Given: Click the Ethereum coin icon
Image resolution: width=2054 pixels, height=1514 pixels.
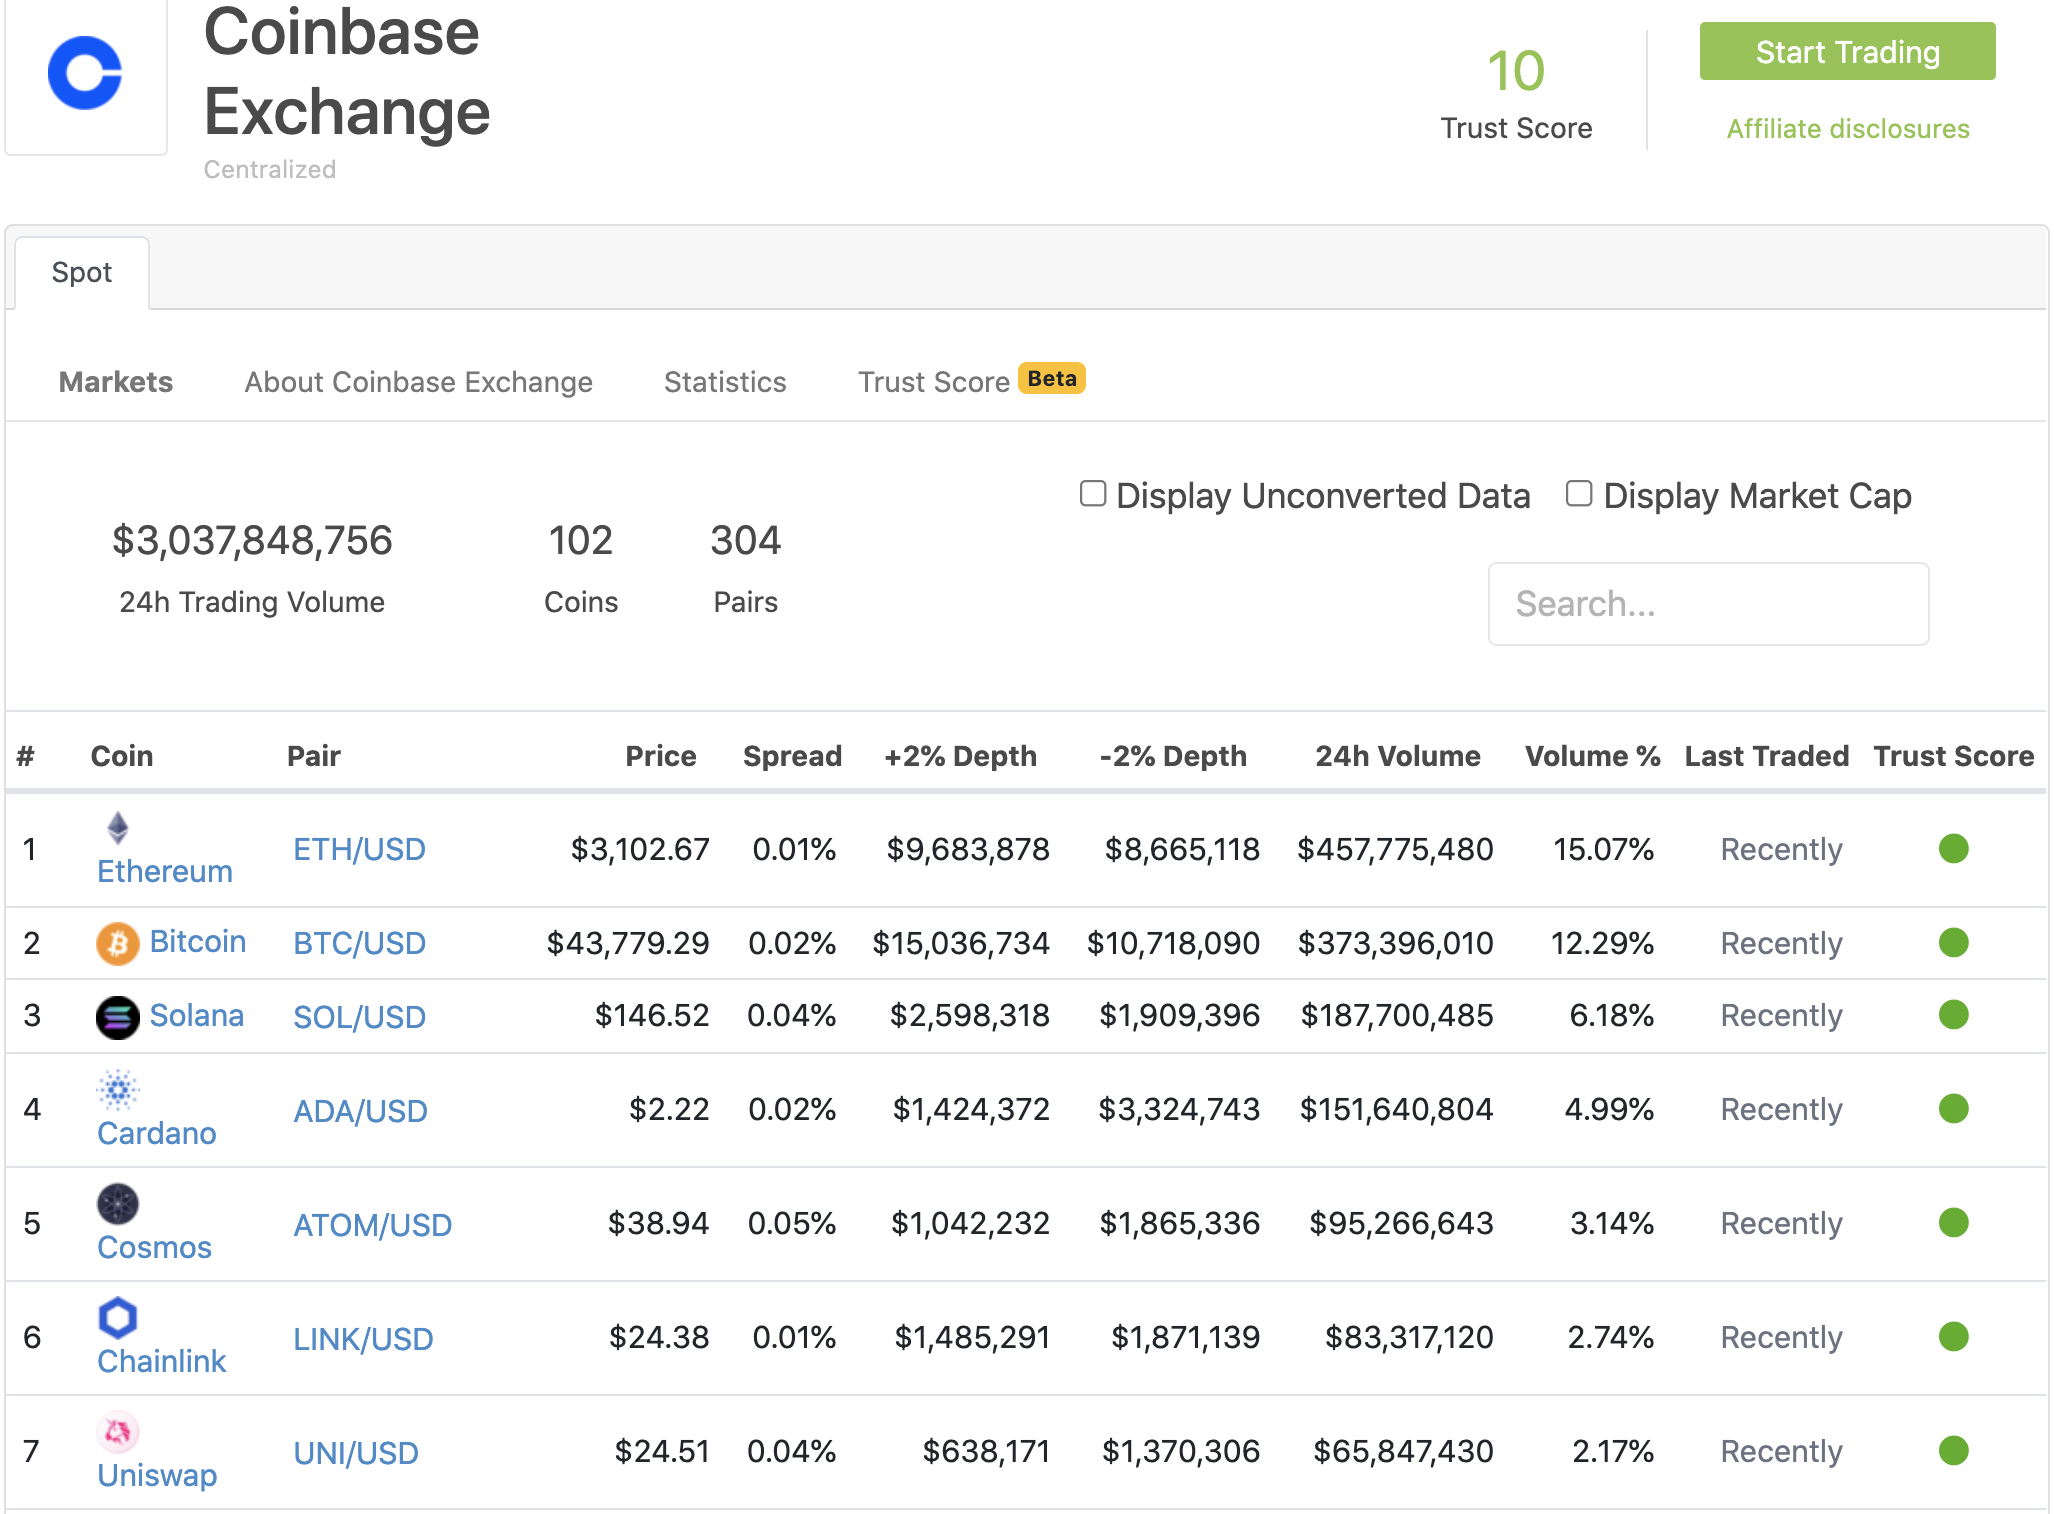Looking at the screenshot, I should click(x=118, y=828).
